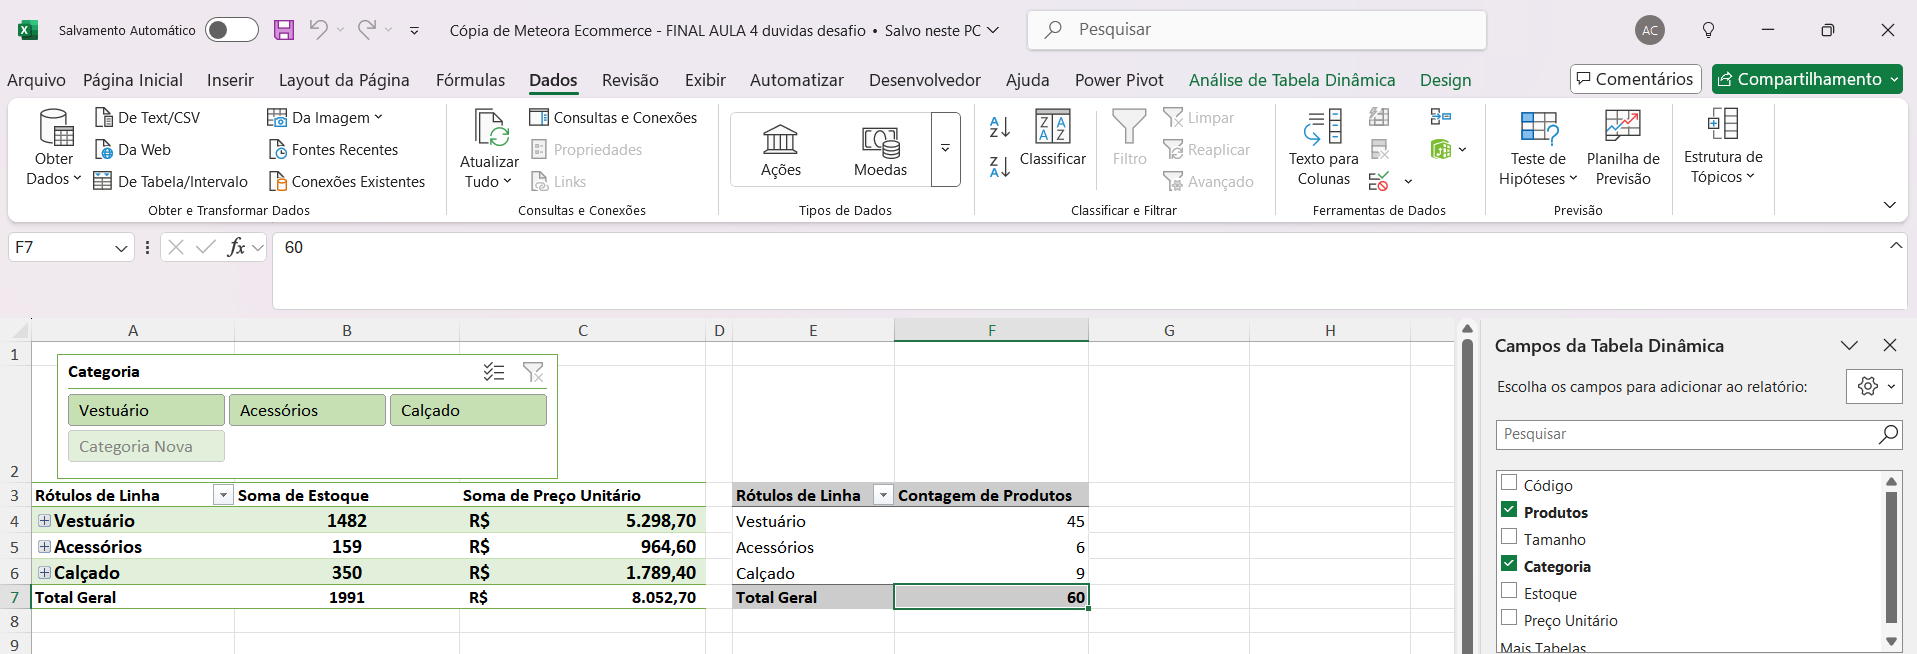Viewport: 1917px width, 654px height.
Task: Import data De Text/CSV
Action: click(147, 118)
